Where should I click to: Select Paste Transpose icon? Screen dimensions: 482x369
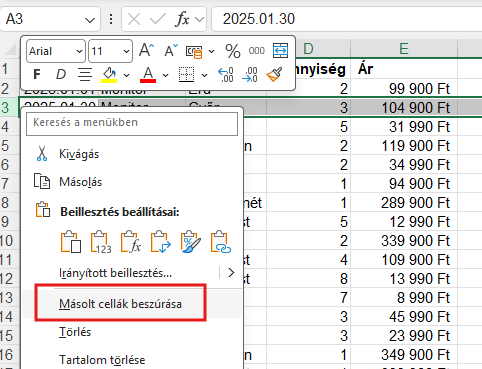[x=161, y=242]
